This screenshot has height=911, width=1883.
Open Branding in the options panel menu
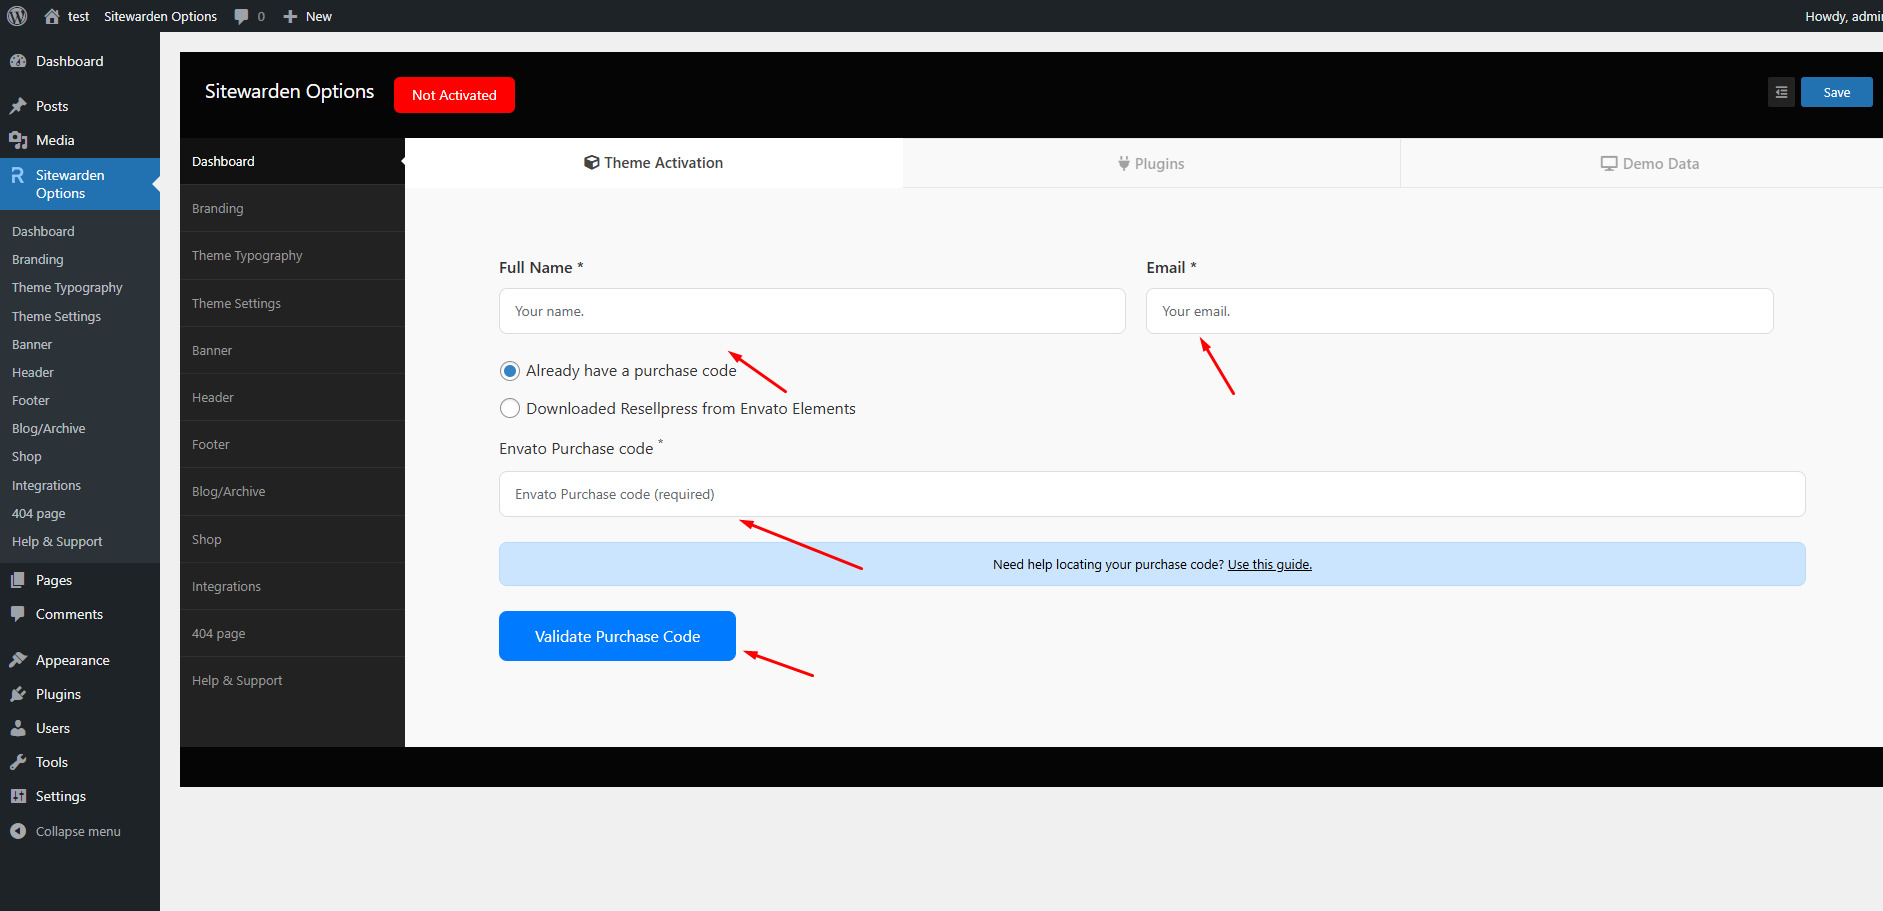[292, 208]
